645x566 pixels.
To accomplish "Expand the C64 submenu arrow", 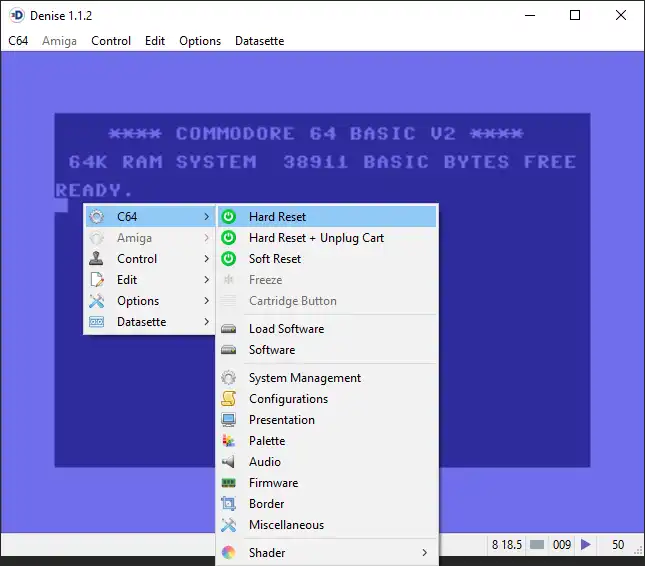I will coord(206,216).
